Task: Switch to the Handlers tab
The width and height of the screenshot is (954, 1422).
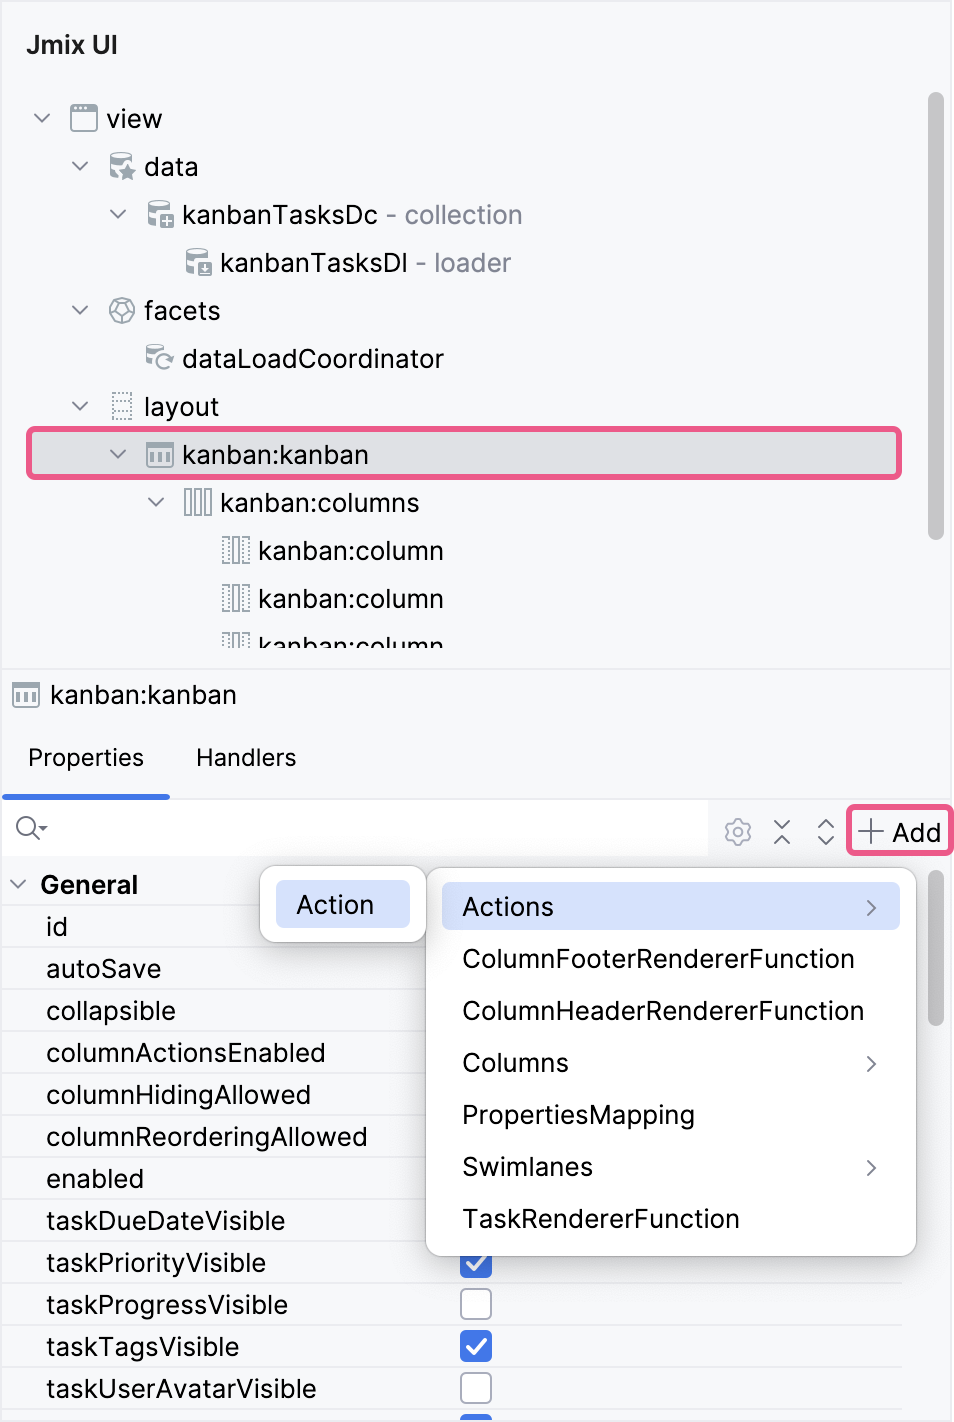Action: [245, 758]
